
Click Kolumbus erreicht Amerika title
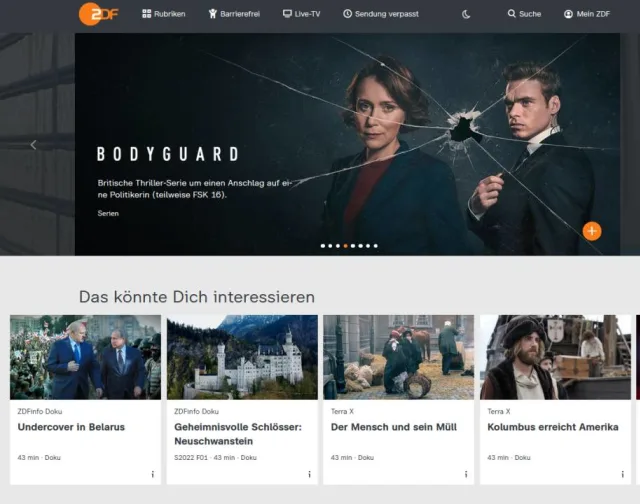point(553,427)
